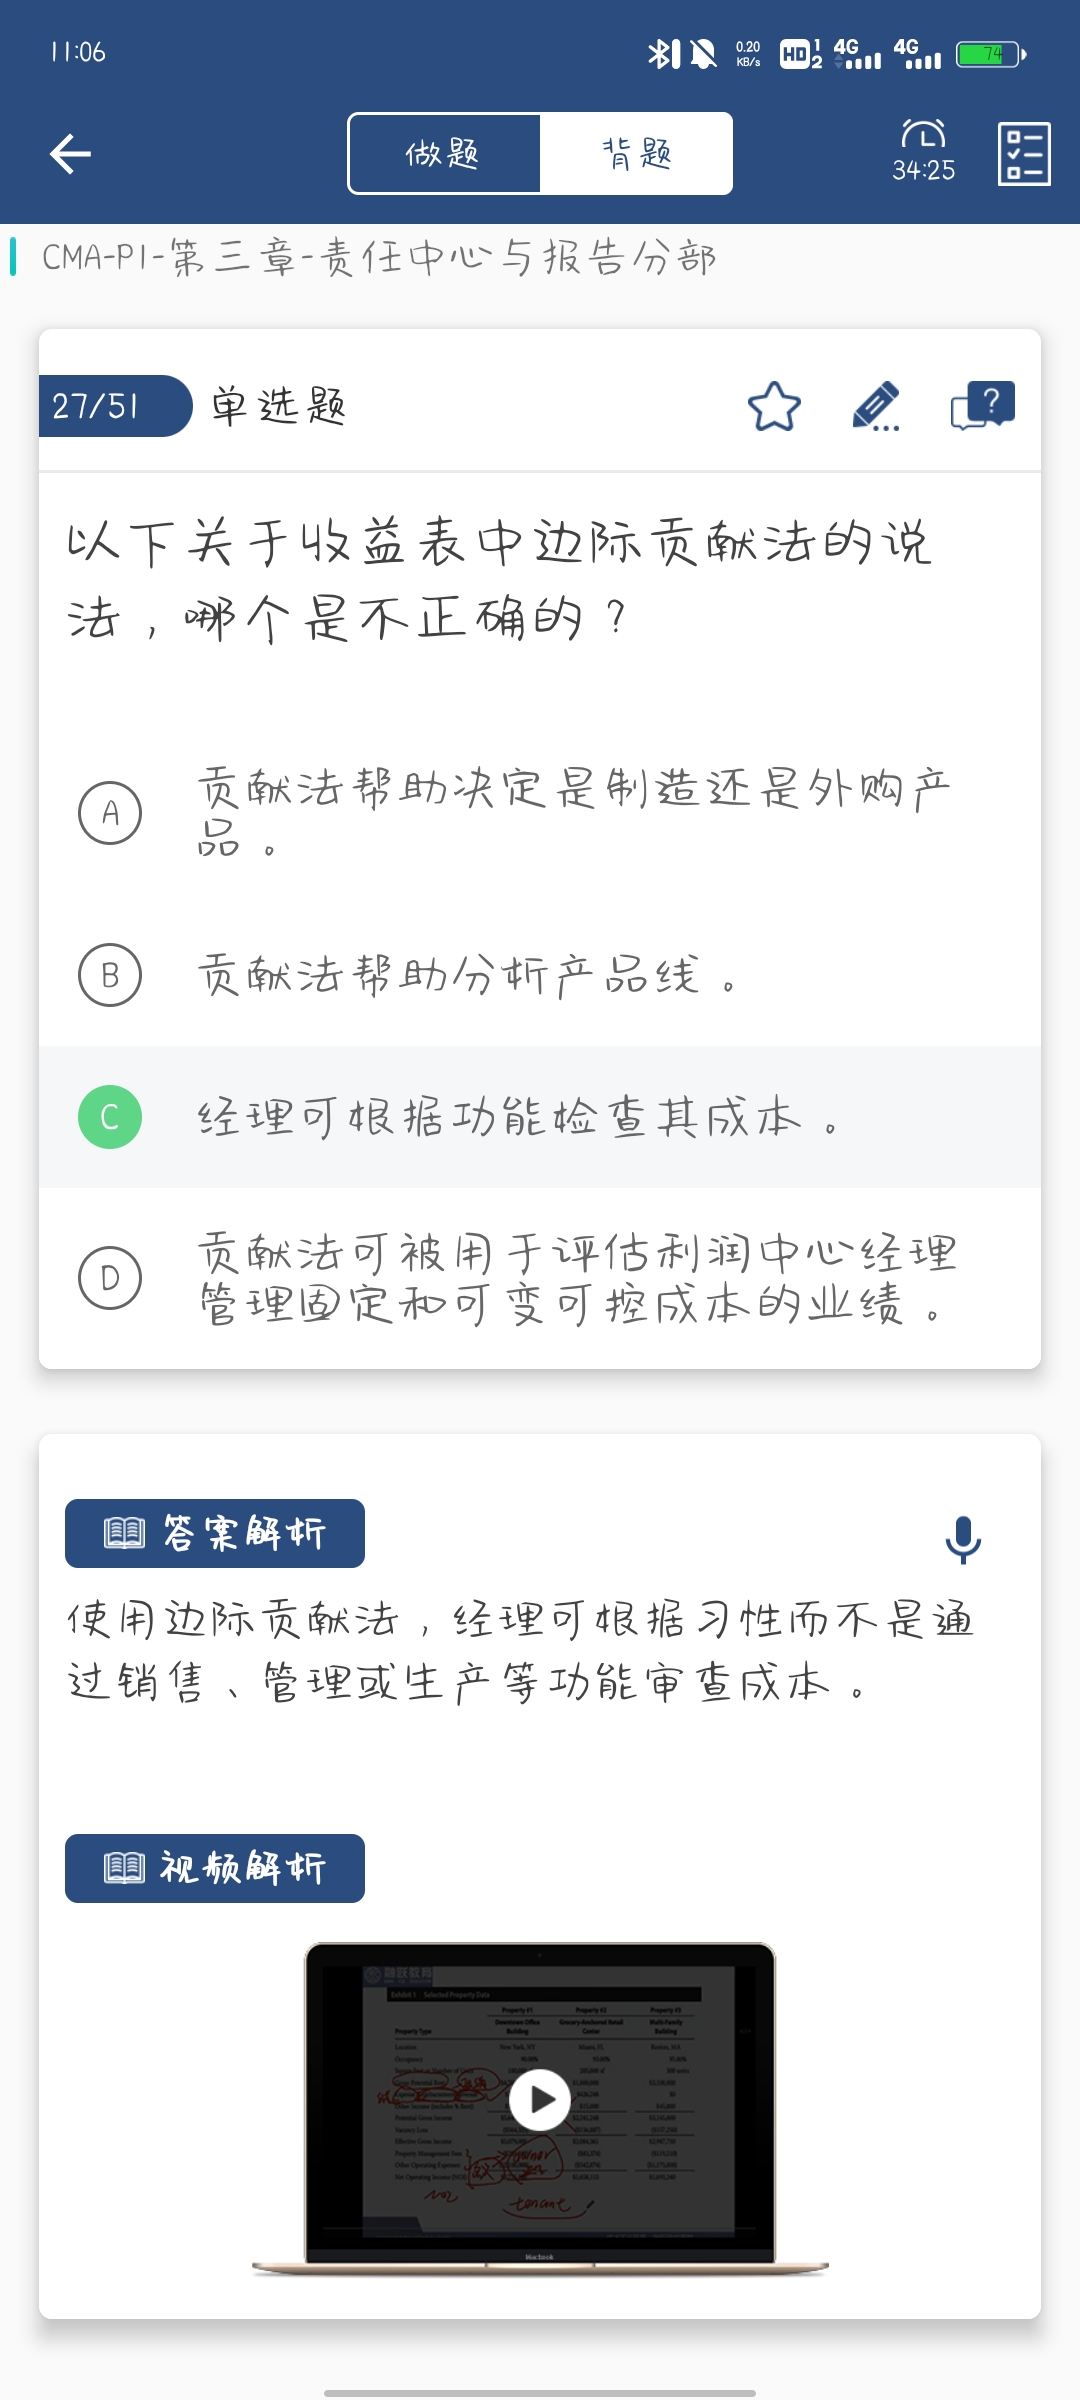This screenshot has width=1080, height=2400.
Task: Click the 答案解析 button
Action: 215,1533
